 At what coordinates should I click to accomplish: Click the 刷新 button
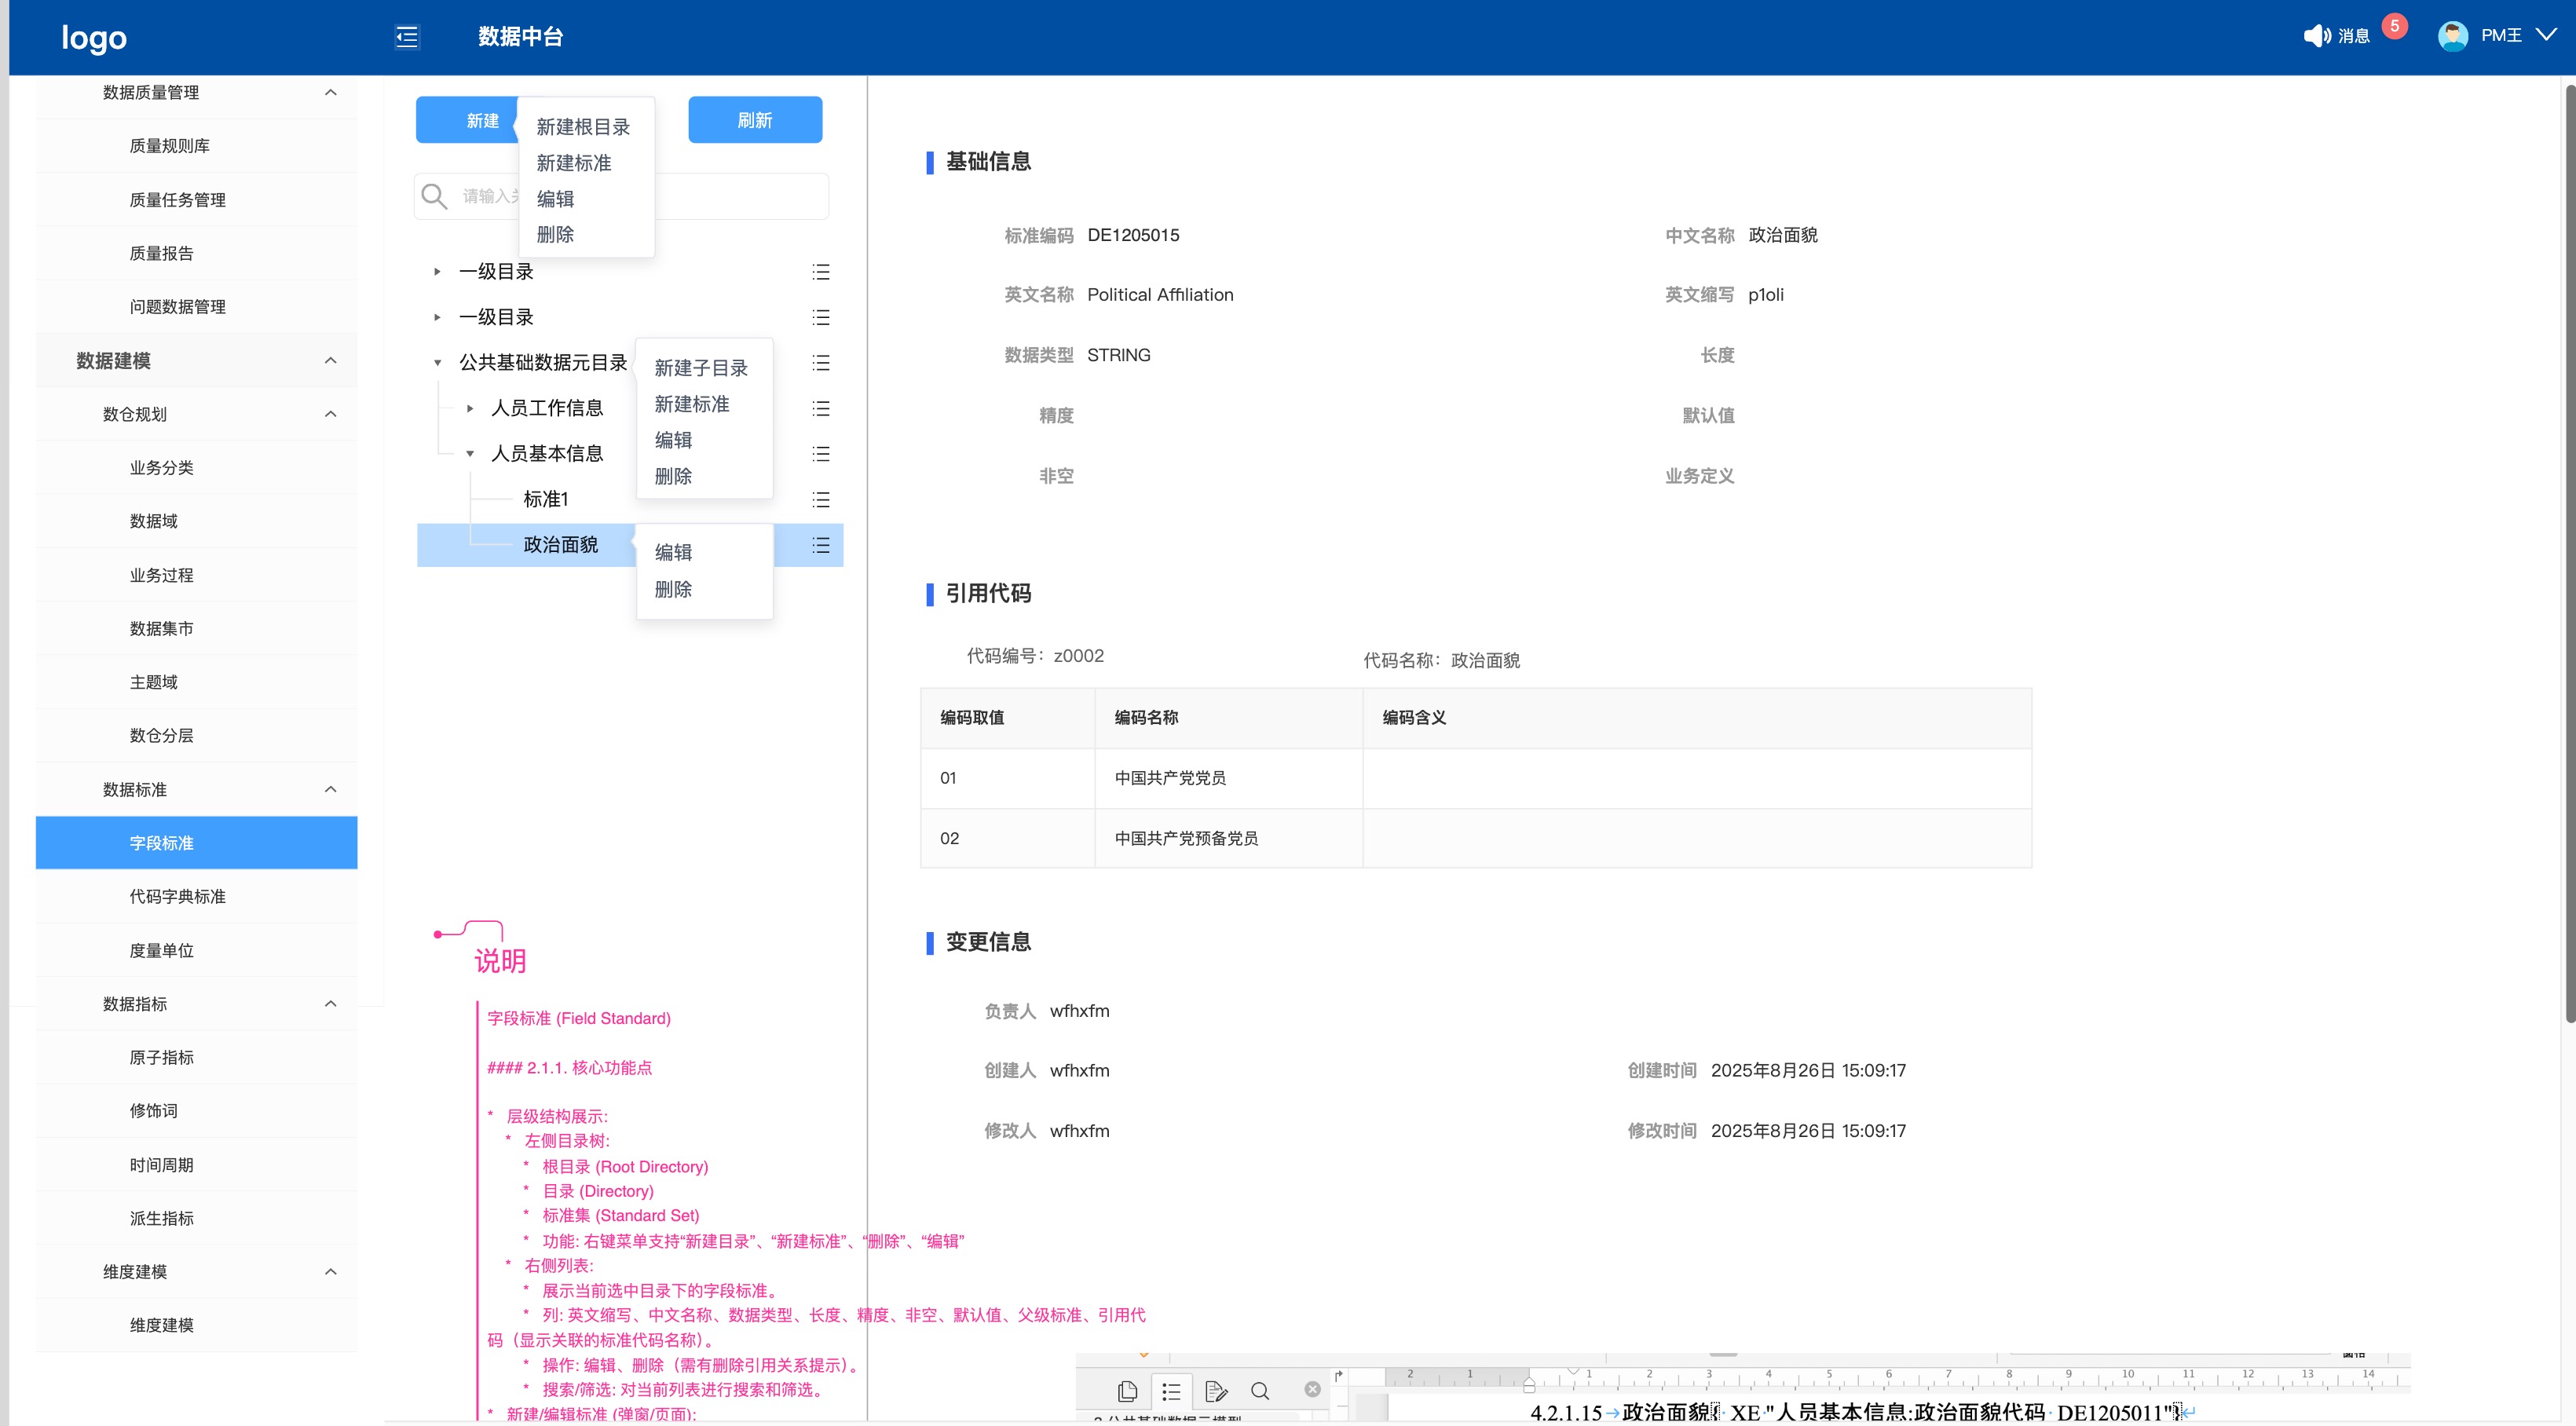(755, 120)
